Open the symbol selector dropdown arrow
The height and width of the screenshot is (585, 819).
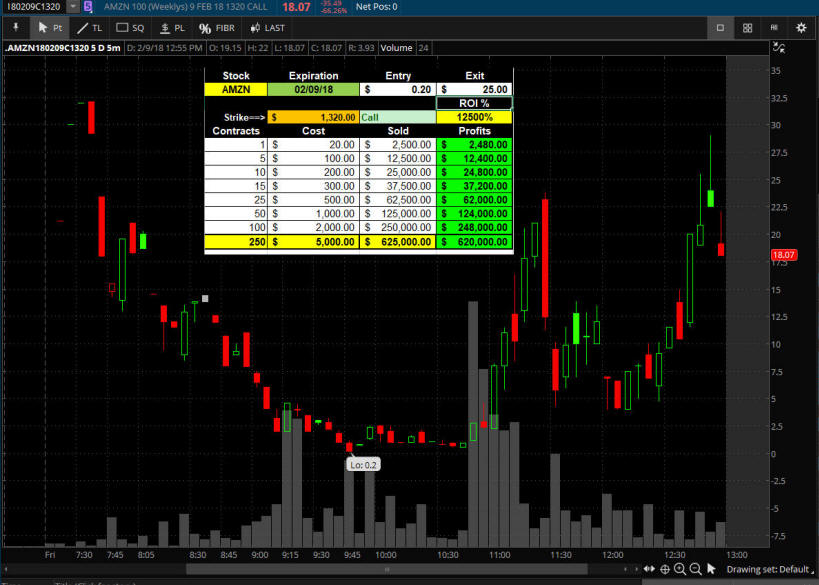(x=73, y=7)
